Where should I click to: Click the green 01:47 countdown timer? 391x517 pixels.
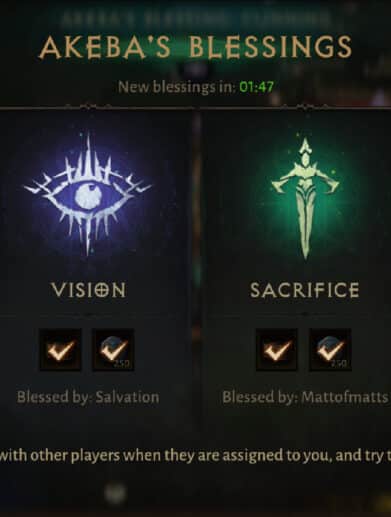(x=257, y=87)
